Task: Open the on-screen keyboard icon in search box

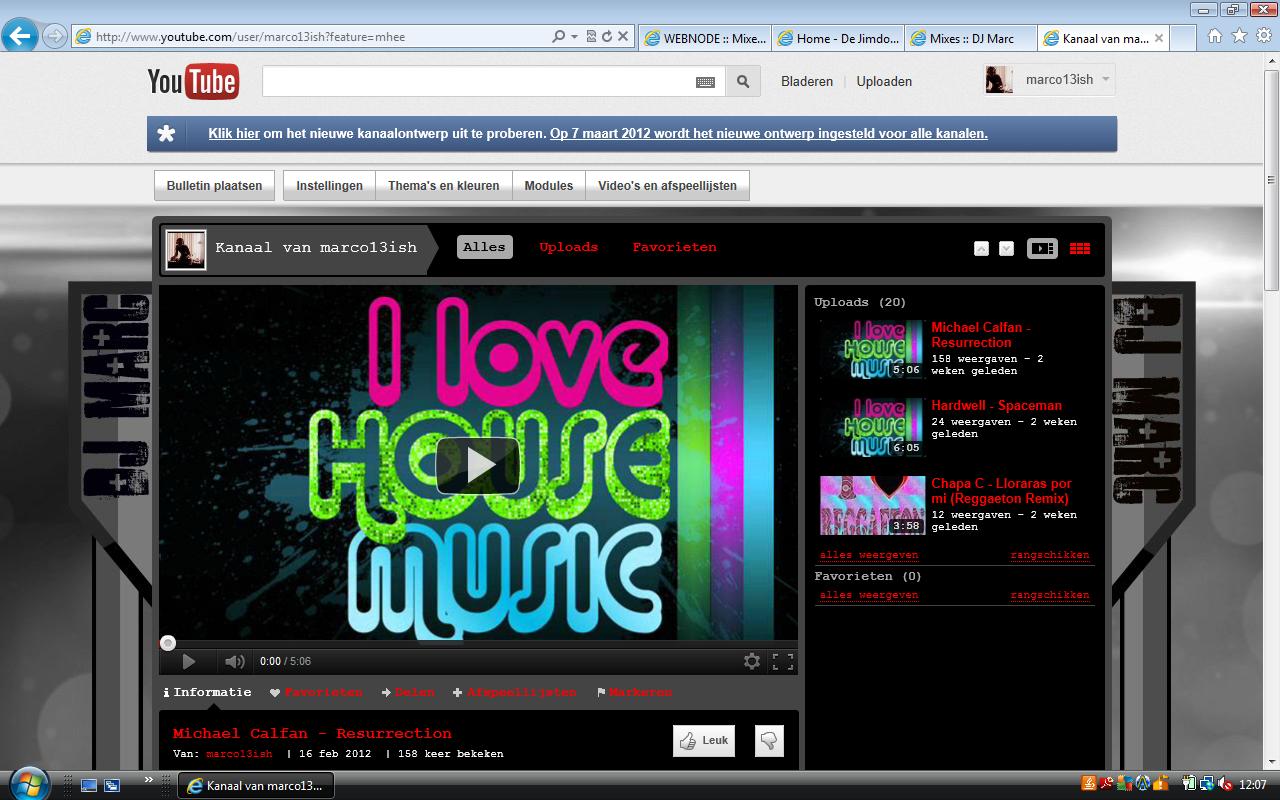Action: 705,82
